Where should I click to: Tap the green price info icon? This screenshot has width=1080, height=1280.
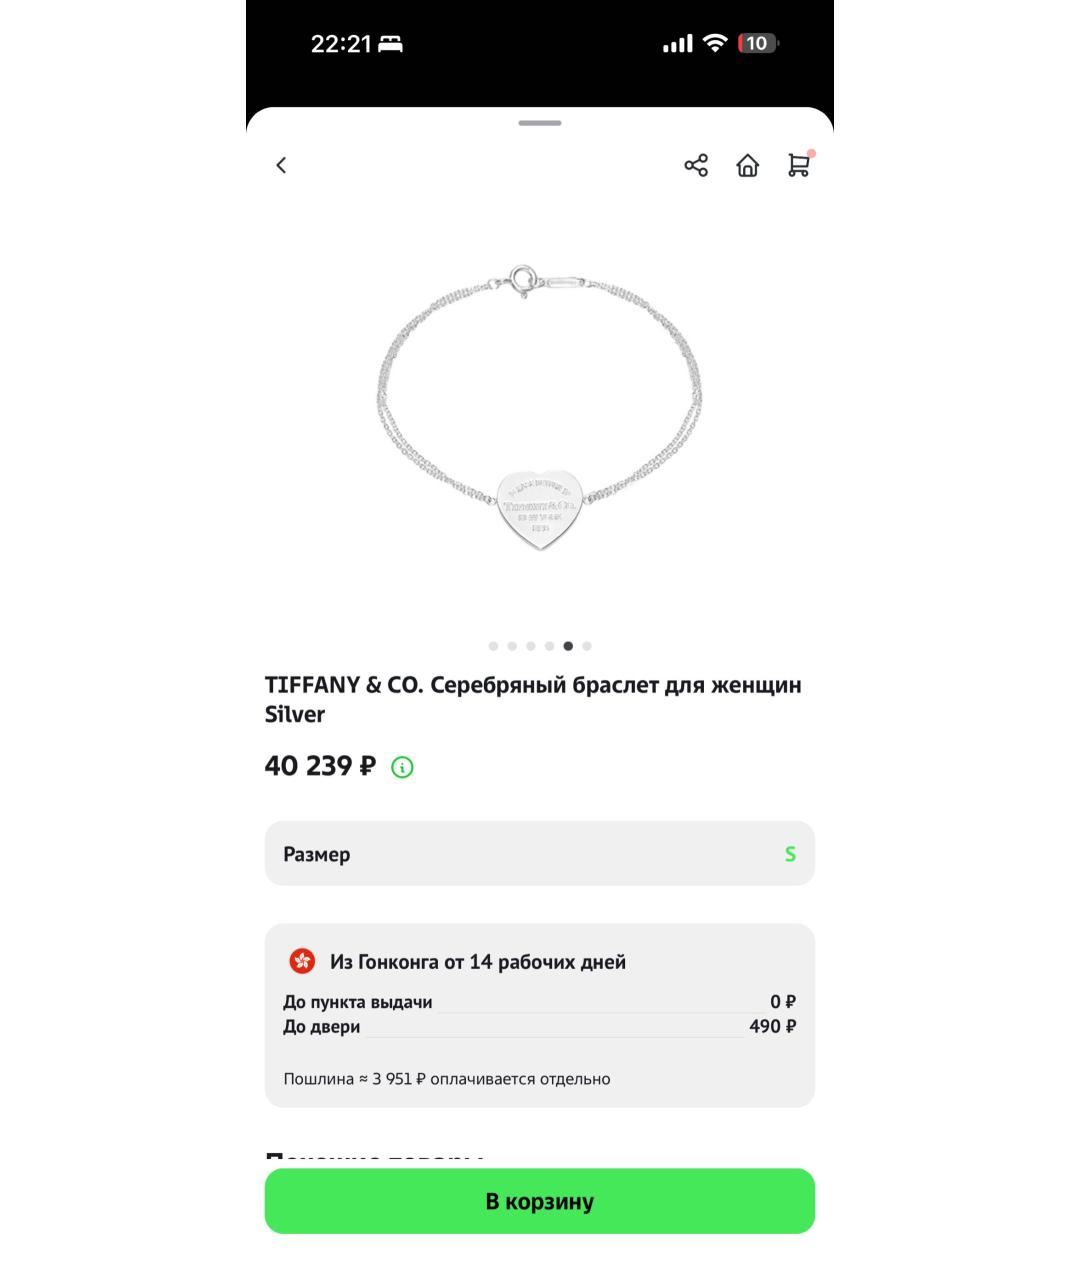(402, 767)
